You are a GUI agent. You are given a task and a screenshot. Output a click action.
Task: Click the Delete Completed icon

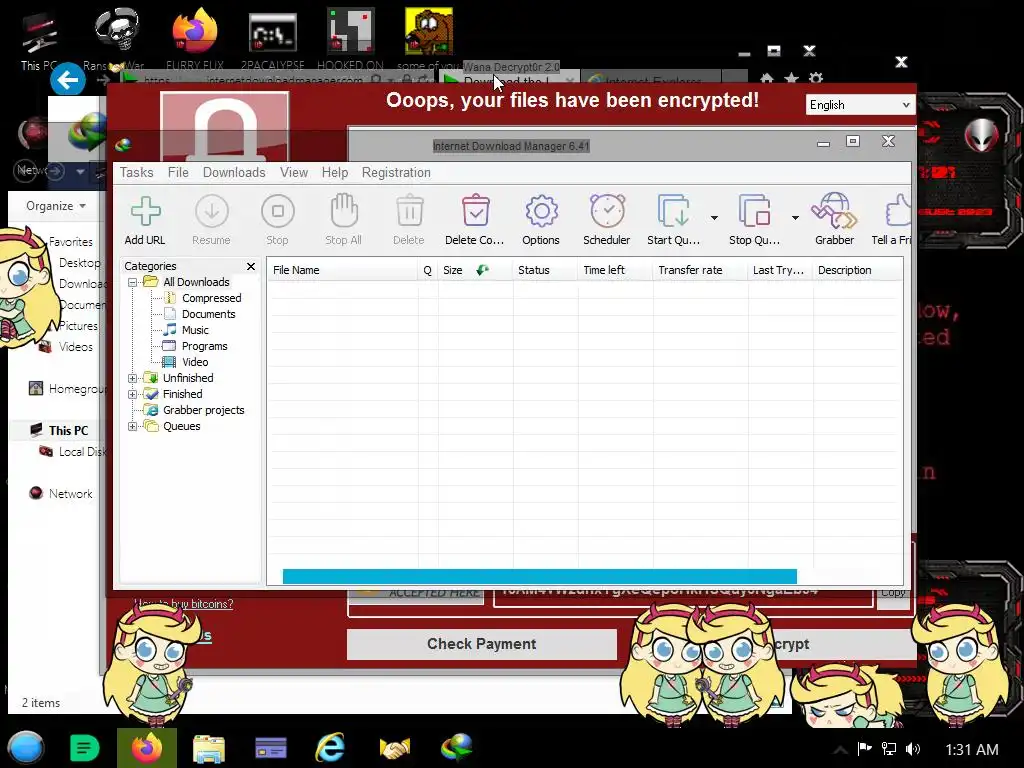pyautogui.click(x=475, y=212)
